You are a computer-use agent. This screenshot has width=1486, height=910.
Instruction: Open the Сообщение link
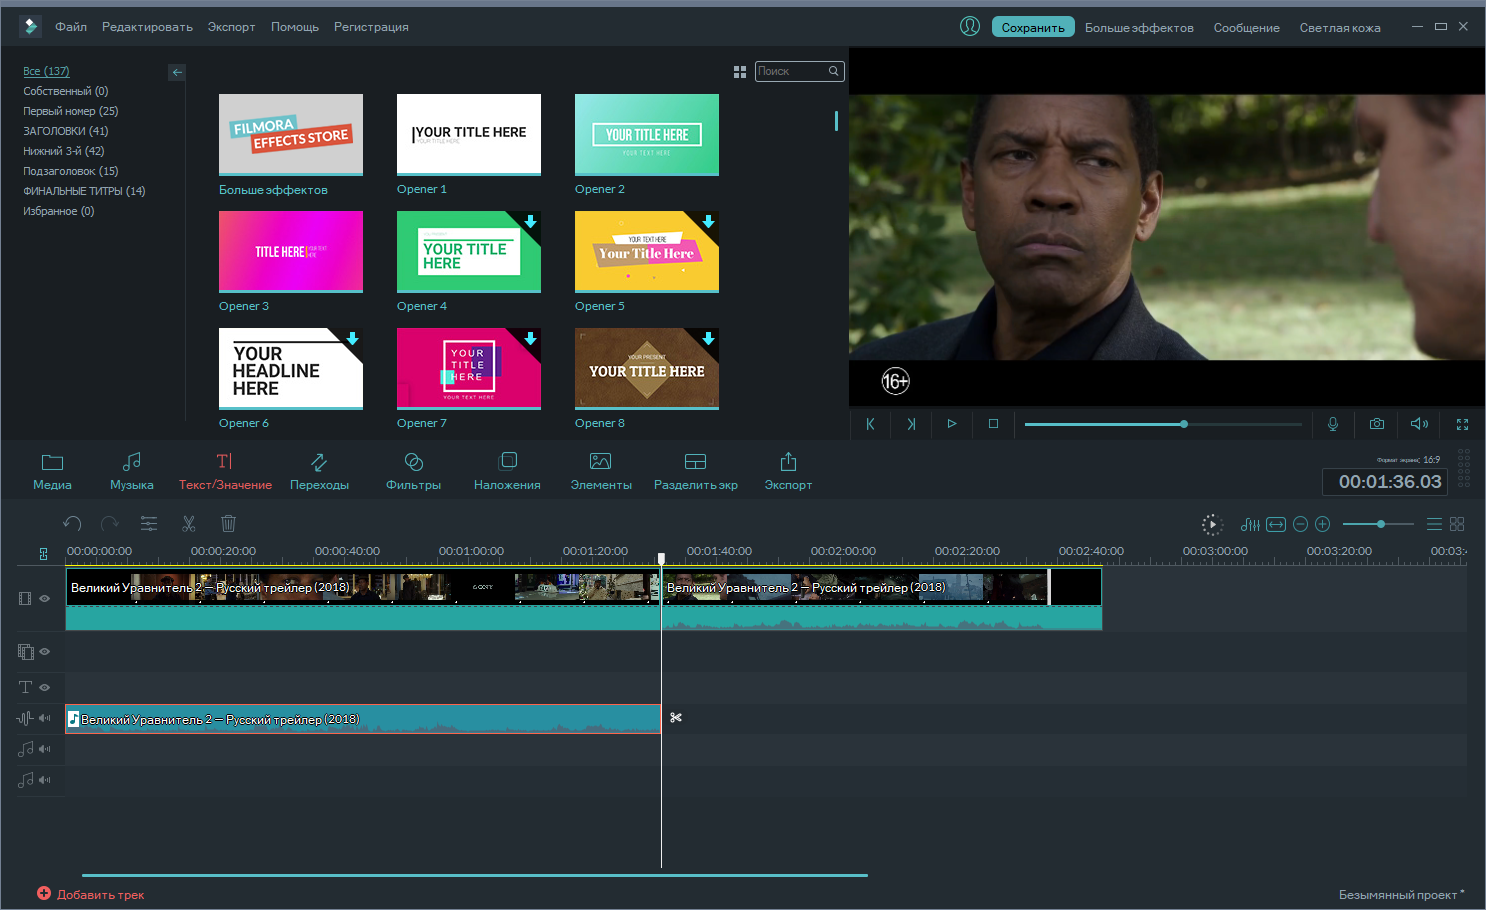1246,28
